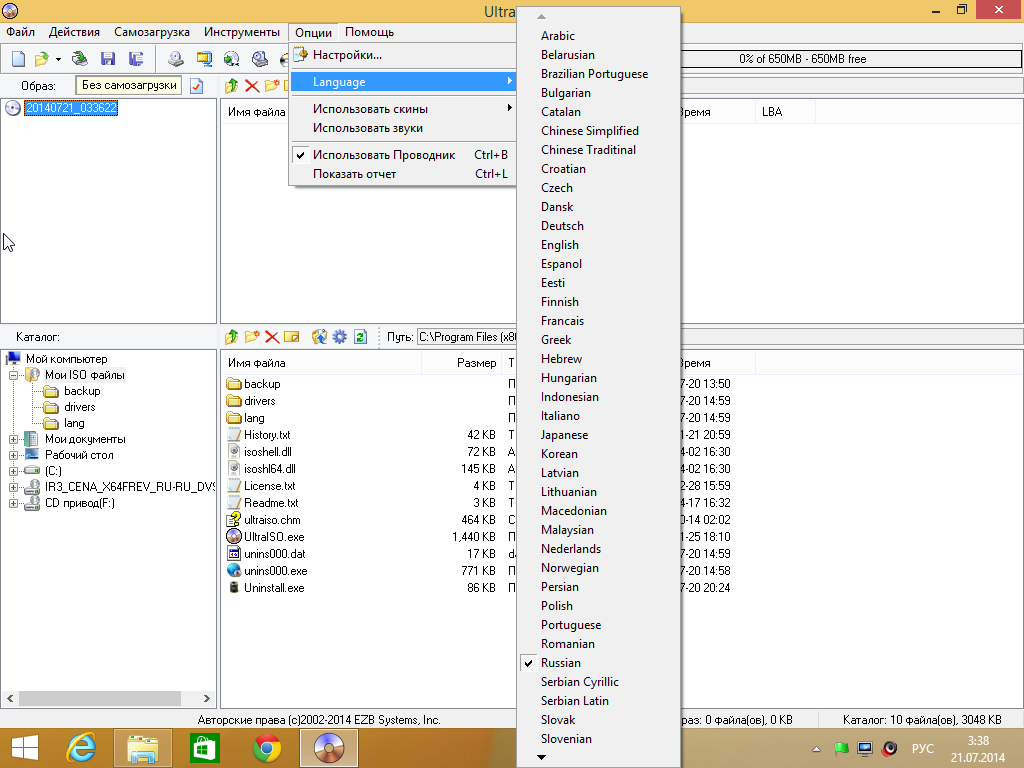Click the language list scroll-up arrow
Viewport: 1024px width, 768px height.
541,16
